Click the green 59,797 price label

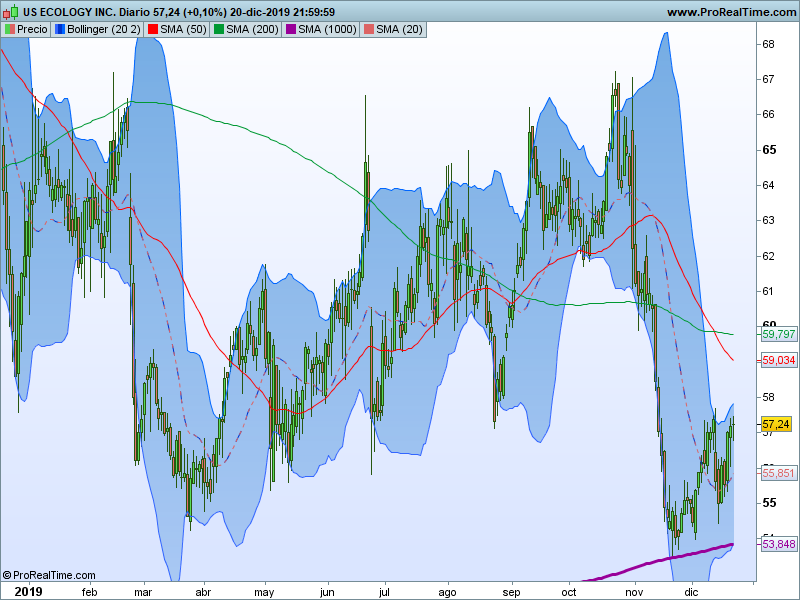778,335
